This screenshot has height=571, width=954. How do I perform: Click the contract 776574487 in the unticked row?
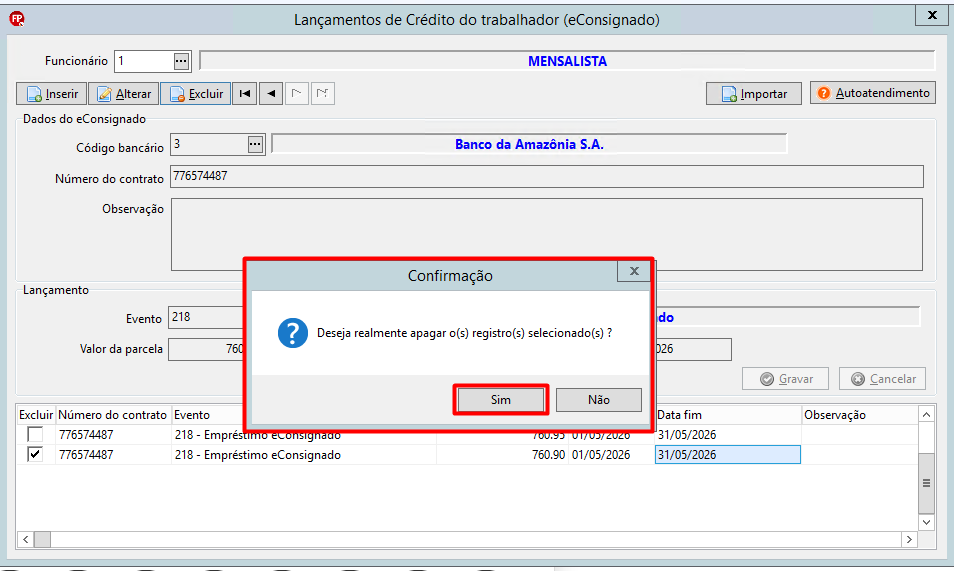pyautogui.click(x=86, y=435)
